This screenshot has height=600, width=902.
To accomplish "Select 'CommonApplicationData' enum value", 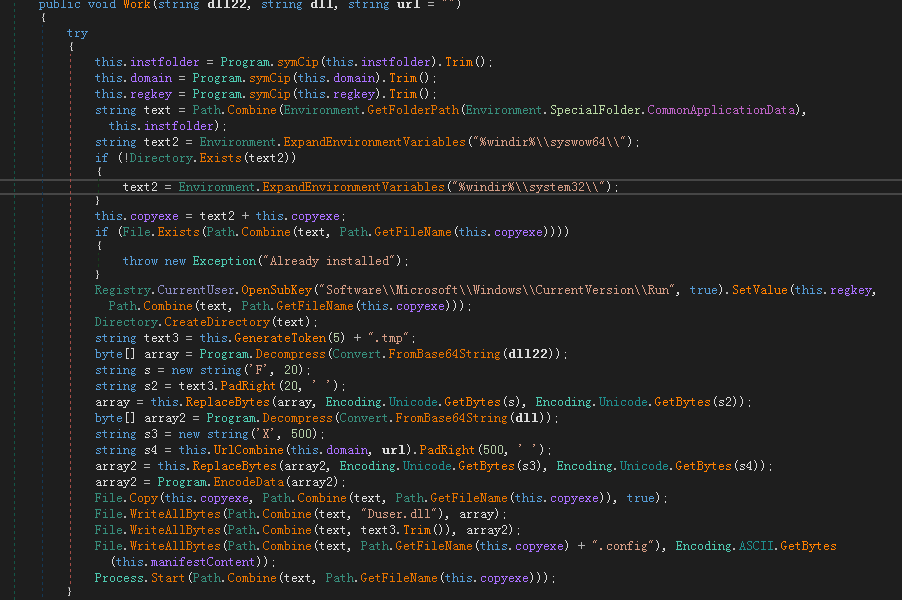I will (721, 110).
